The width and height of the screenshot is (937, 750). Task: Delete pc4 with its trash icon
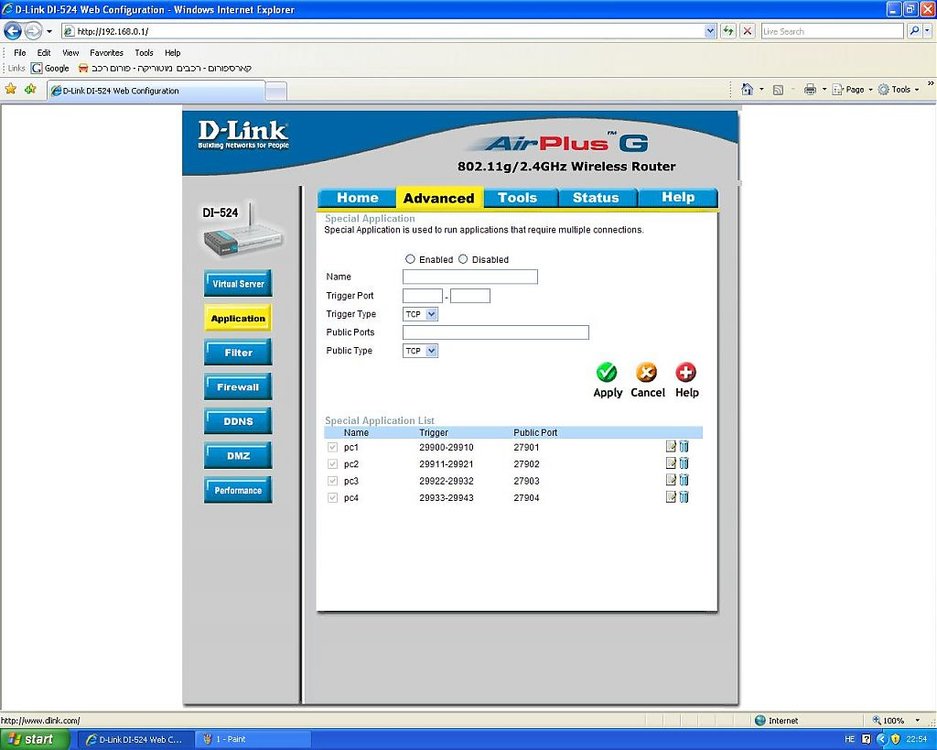(x=684, y=497)
